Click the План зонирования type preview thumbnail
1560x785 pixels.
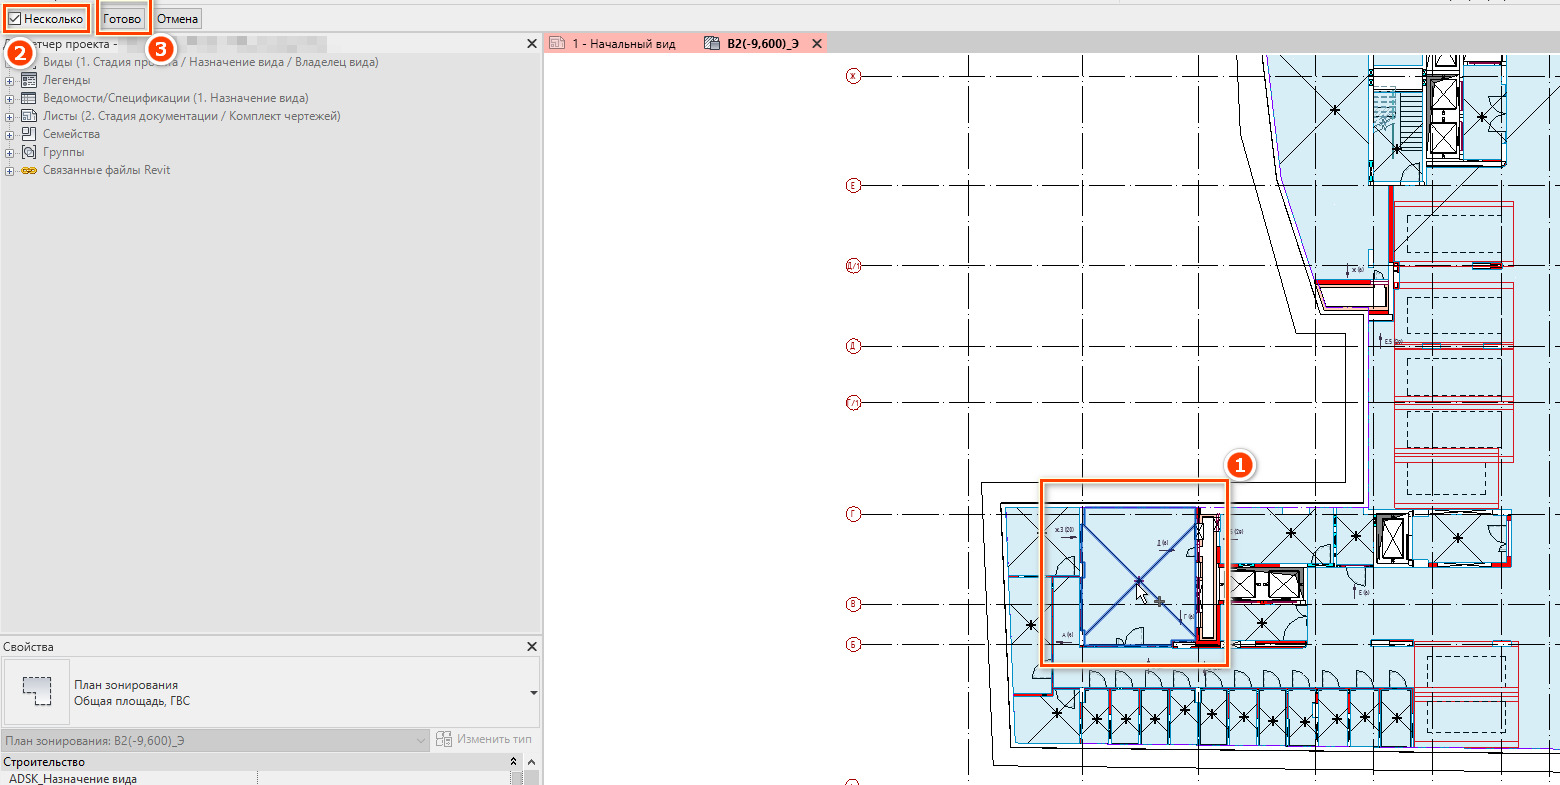point(37,692)
